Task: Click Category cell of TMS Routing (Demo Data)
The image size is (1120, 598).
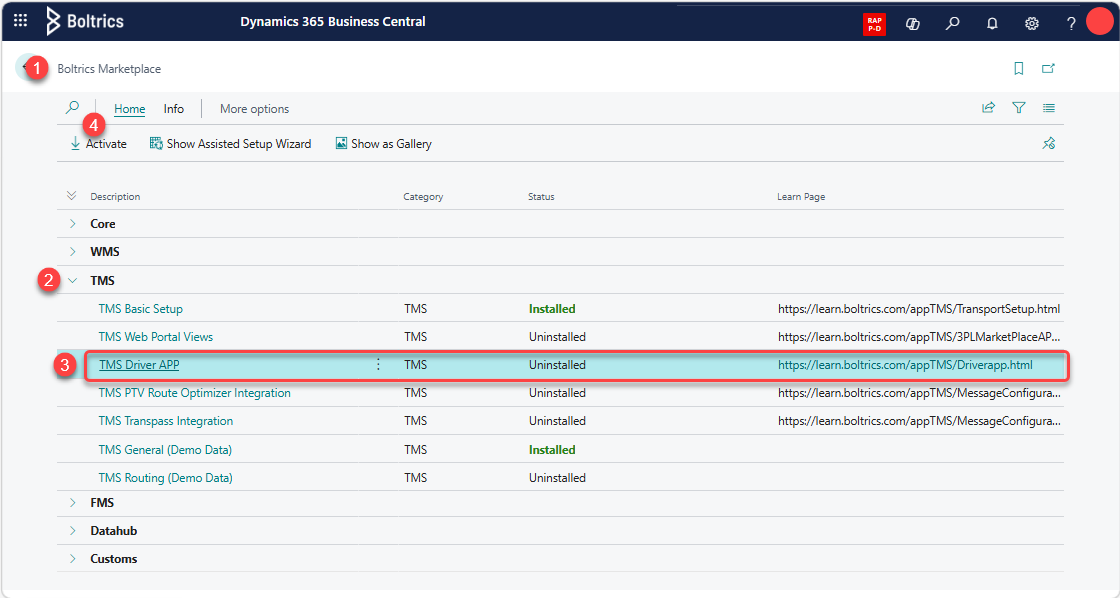Action: 416,477
